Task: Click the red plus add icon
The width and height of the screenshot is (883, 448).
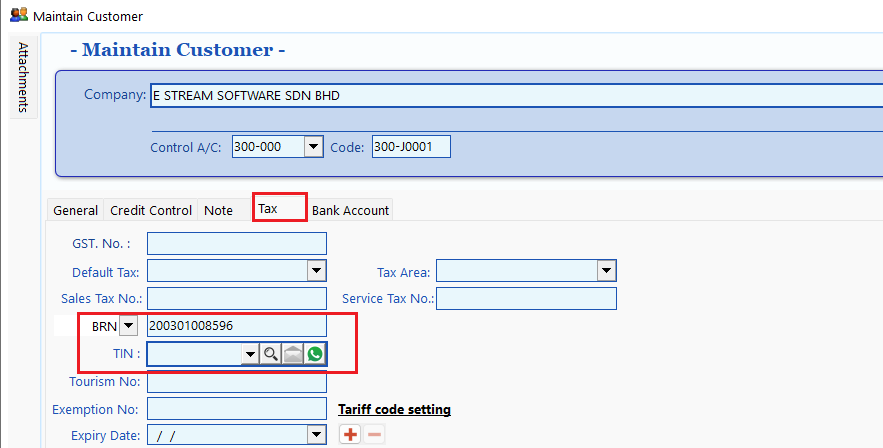Action: click(x=350, y=435)
